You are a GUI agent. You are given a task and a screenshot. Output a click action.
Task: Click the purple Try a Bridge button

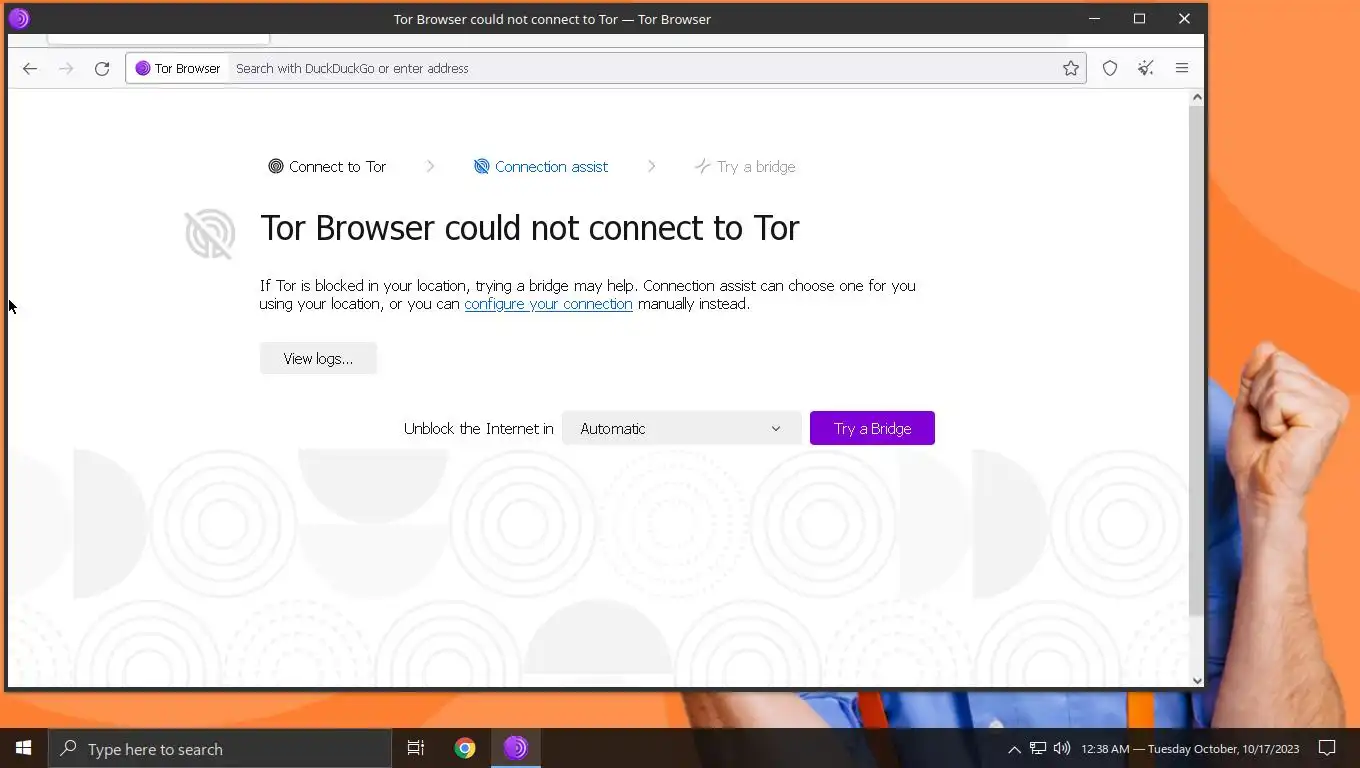pos(872,428)
